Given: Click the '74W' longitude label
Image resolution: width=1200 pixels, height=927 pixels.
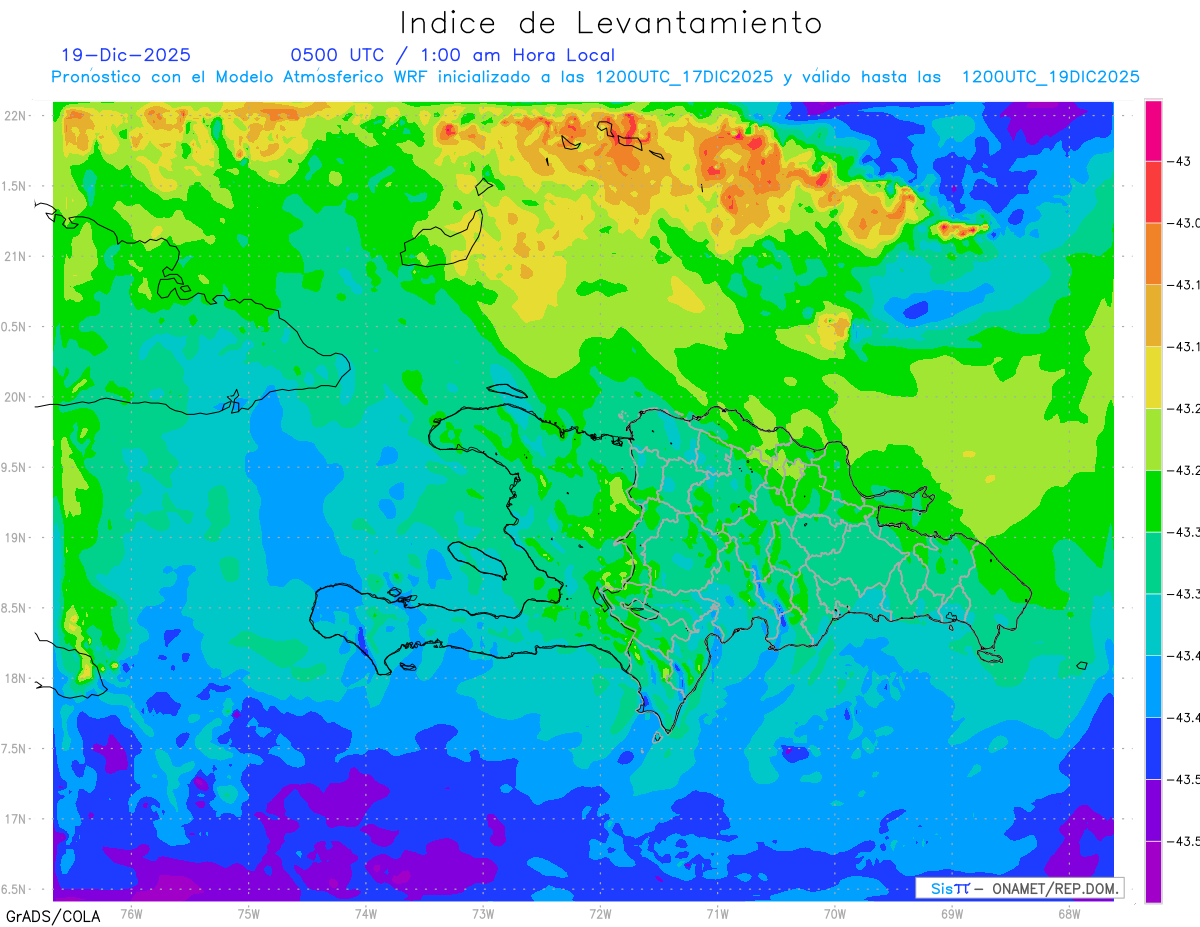Looking at the screenshot, I should click(366, 913).
